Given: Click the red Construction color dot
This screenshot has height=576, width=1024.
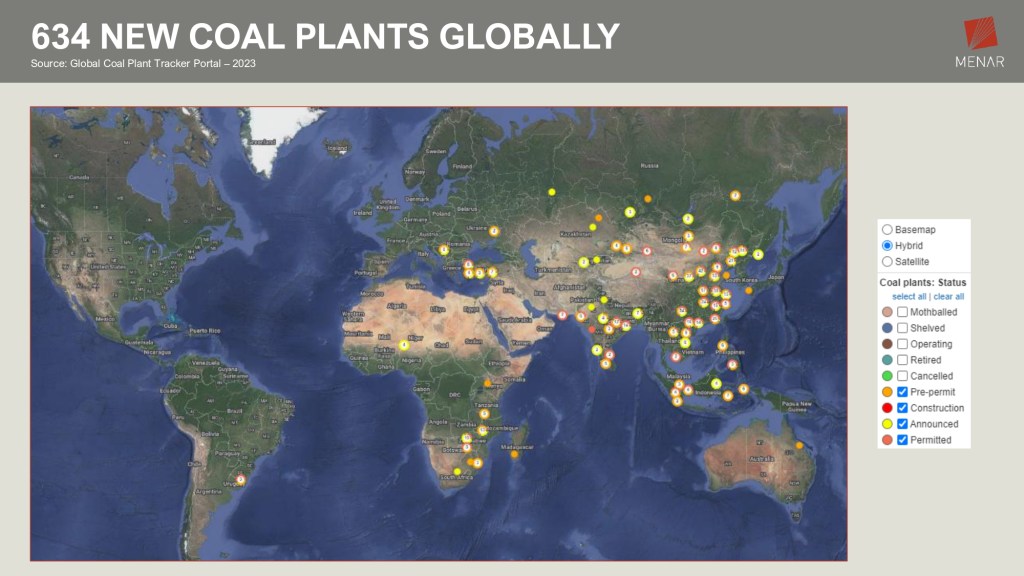Looking at the screenshot, I should (x=886, y=408).
